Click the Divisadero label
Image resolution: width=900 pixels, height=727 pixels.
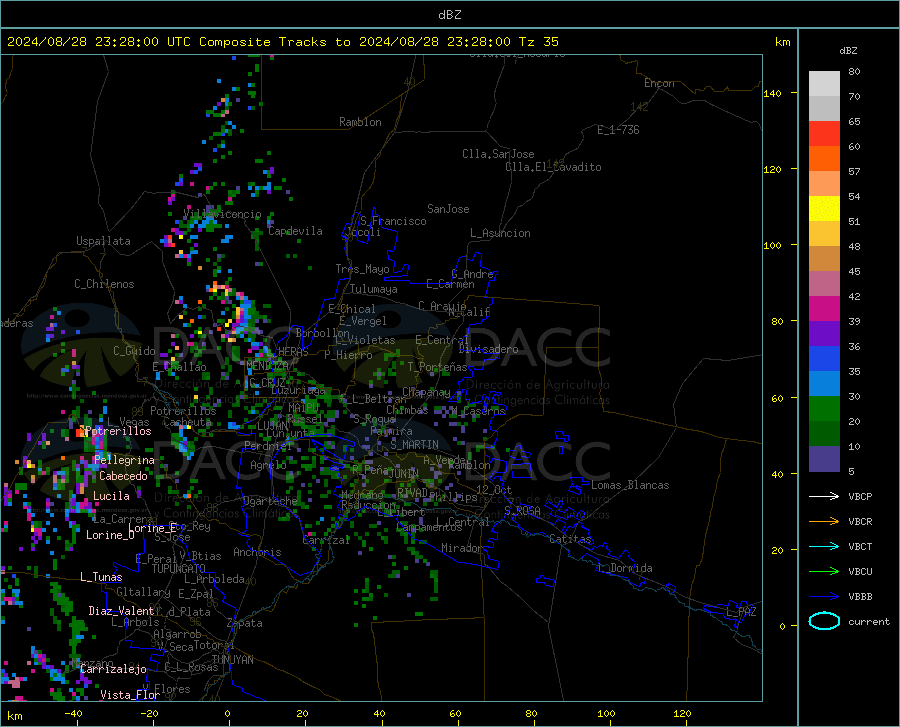click(x=488, y=349)
